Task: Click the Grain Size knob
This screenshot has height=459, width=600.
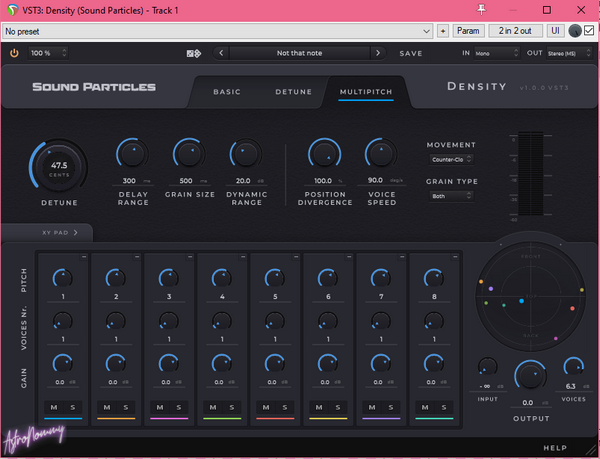Action: [x=189, y=154]
